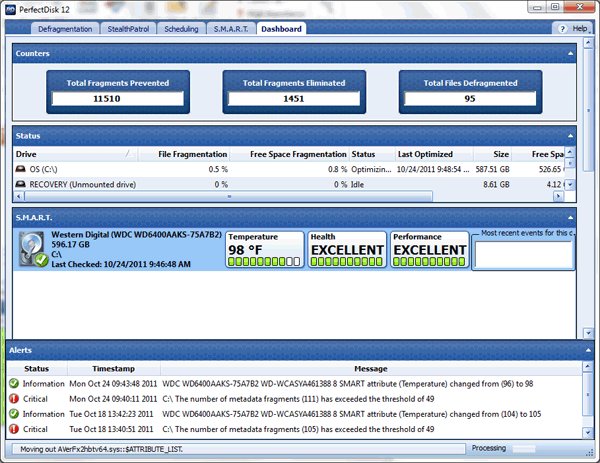Select the OS (C:\) drive row
The image size is (600, 463).
point(289,169)
